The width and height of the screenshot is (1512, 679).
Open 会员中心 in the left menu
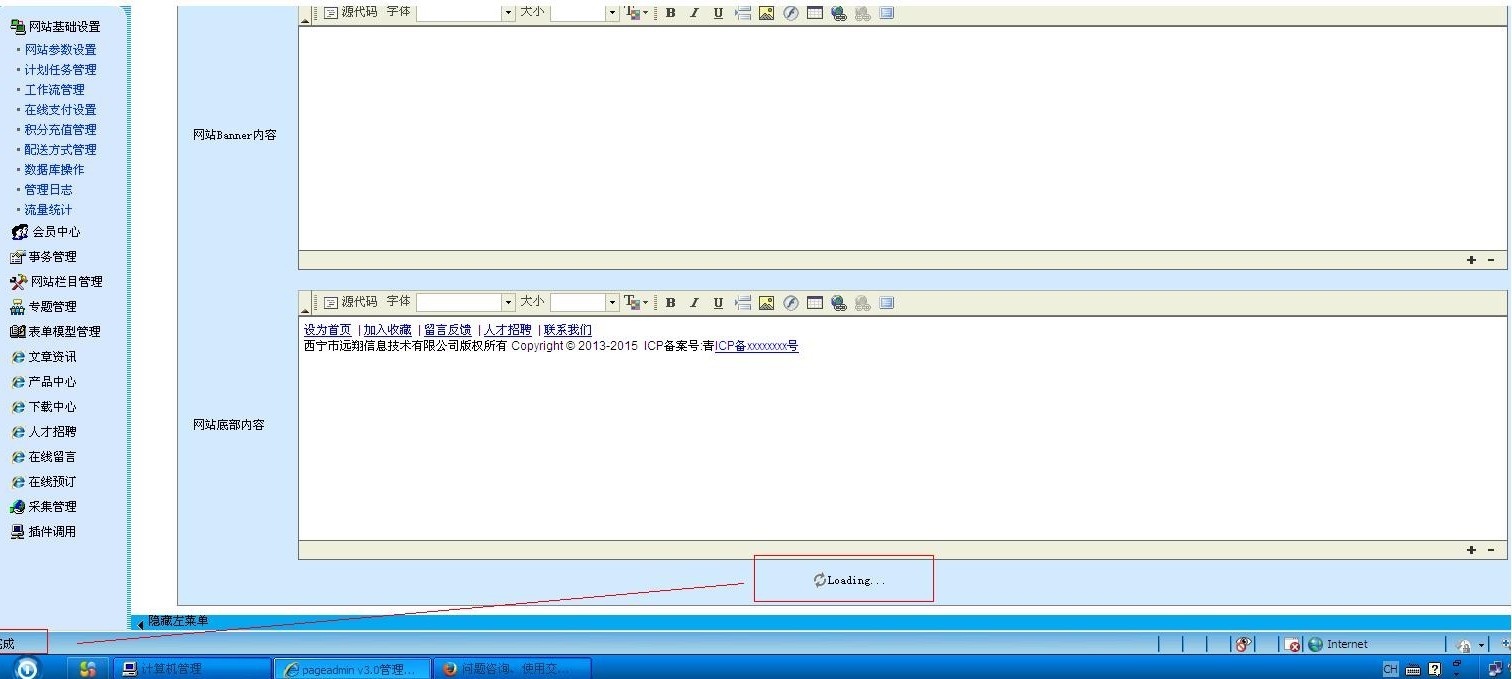tap(55, 232)
